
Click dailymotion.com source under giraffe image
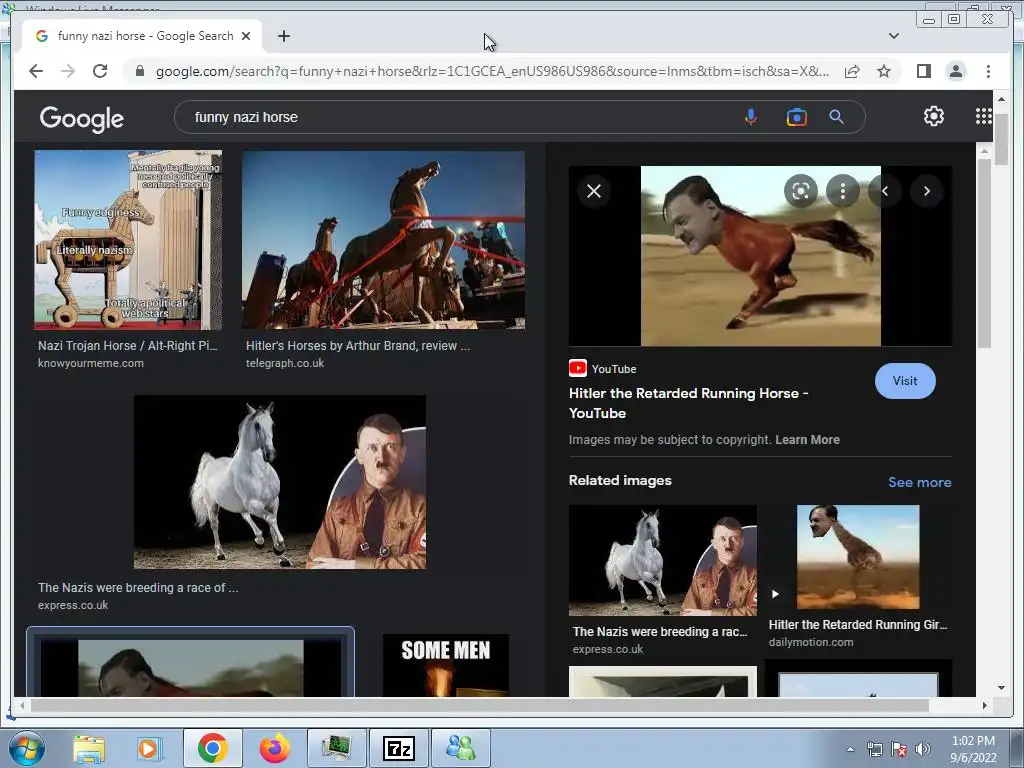(811, 642)
